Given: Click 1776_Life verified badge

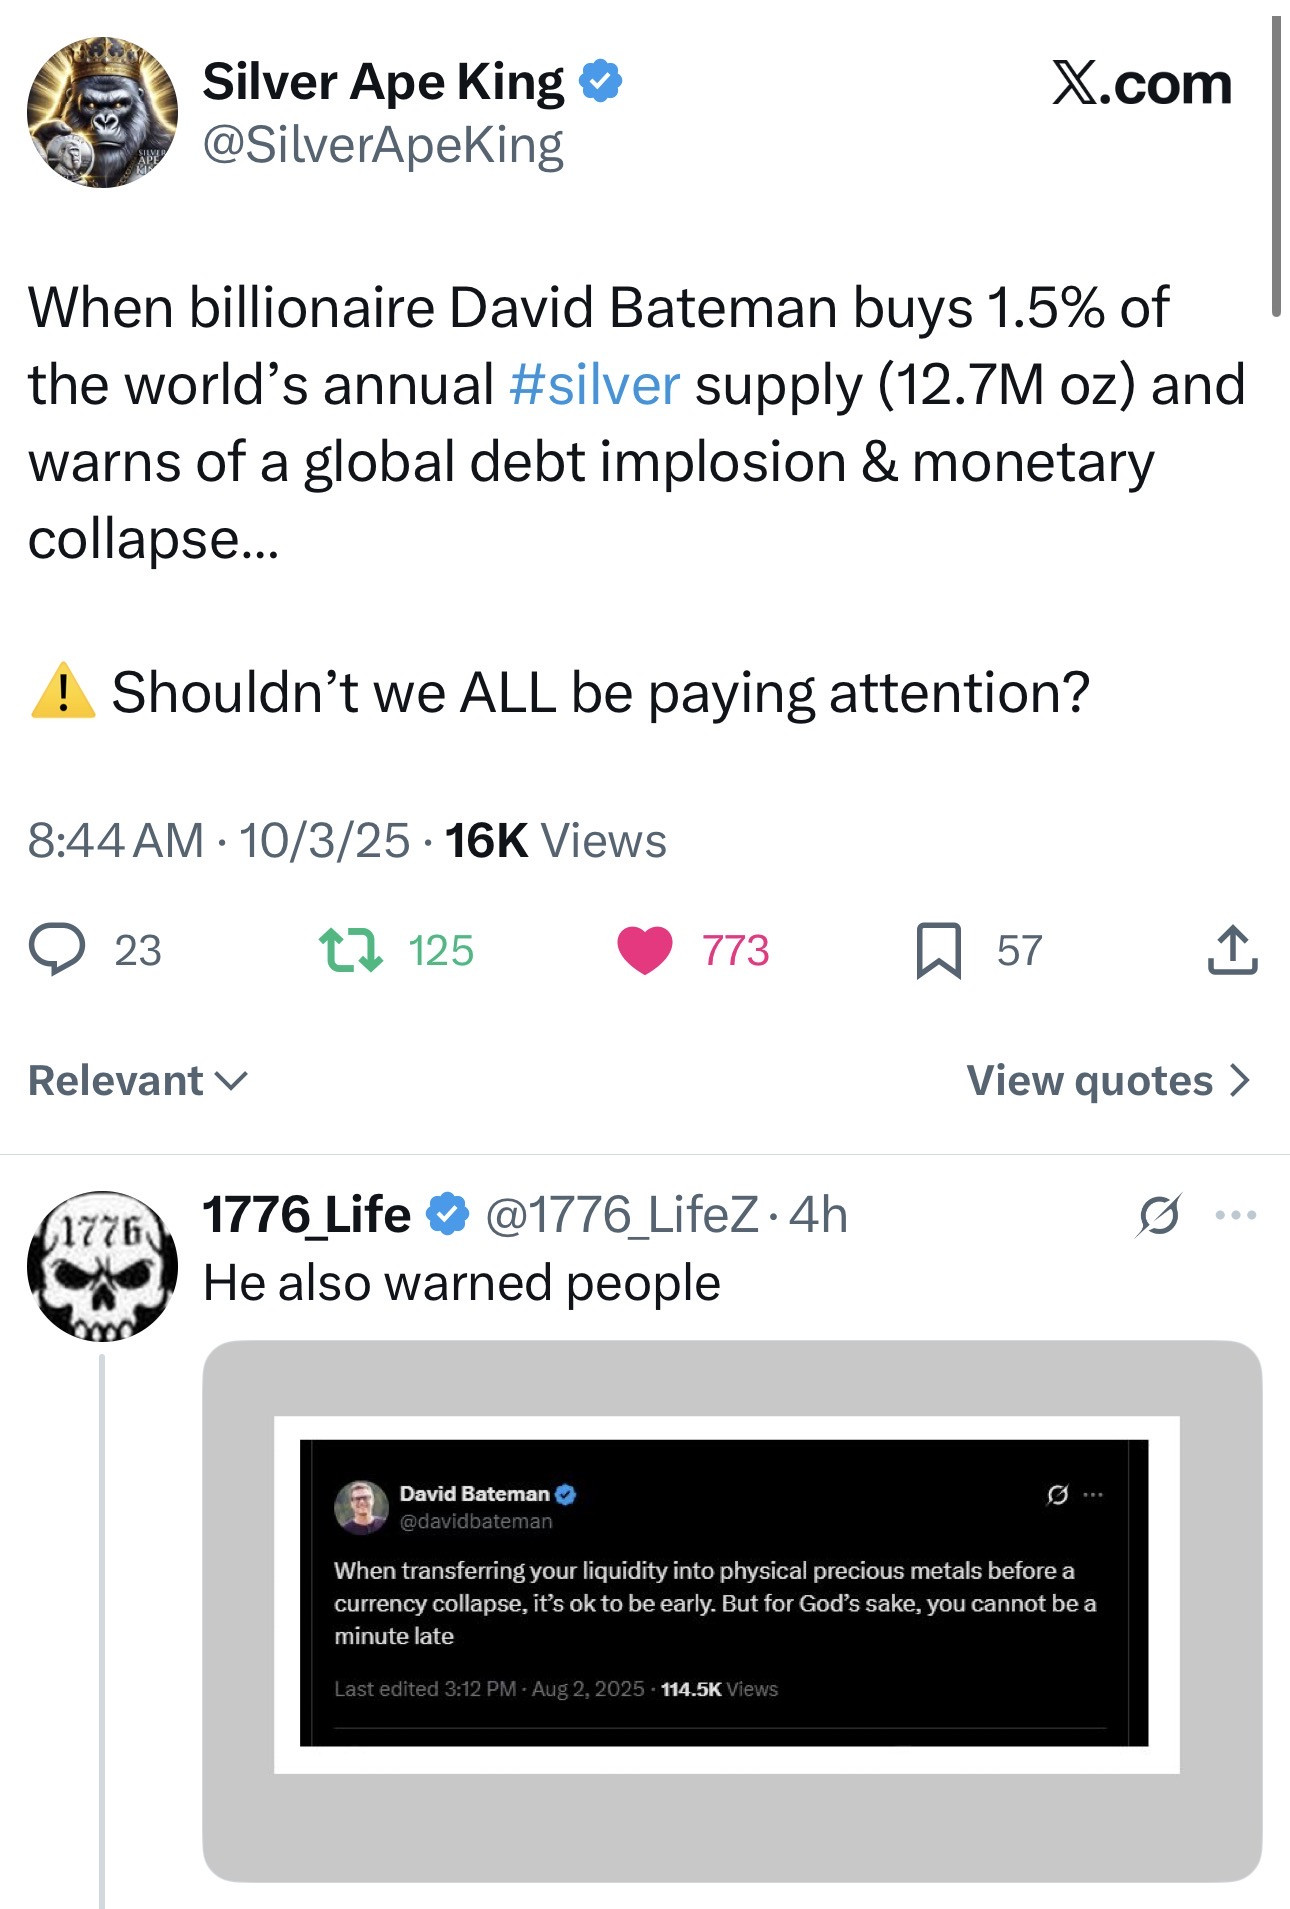Looking at the screenshot, I should point(447,1215).
